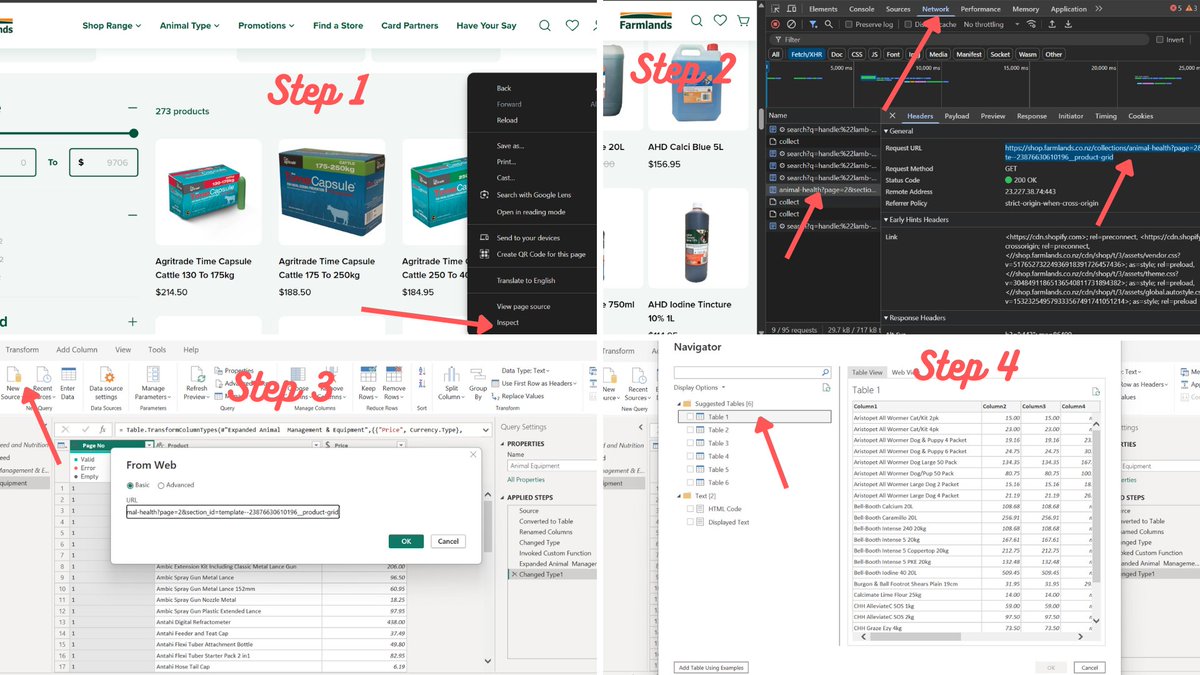This screenshot has width=1200, height=675.
Task: Tick the Displayed Text checkbox in Navigator
Action: click(x=690, y=522)
